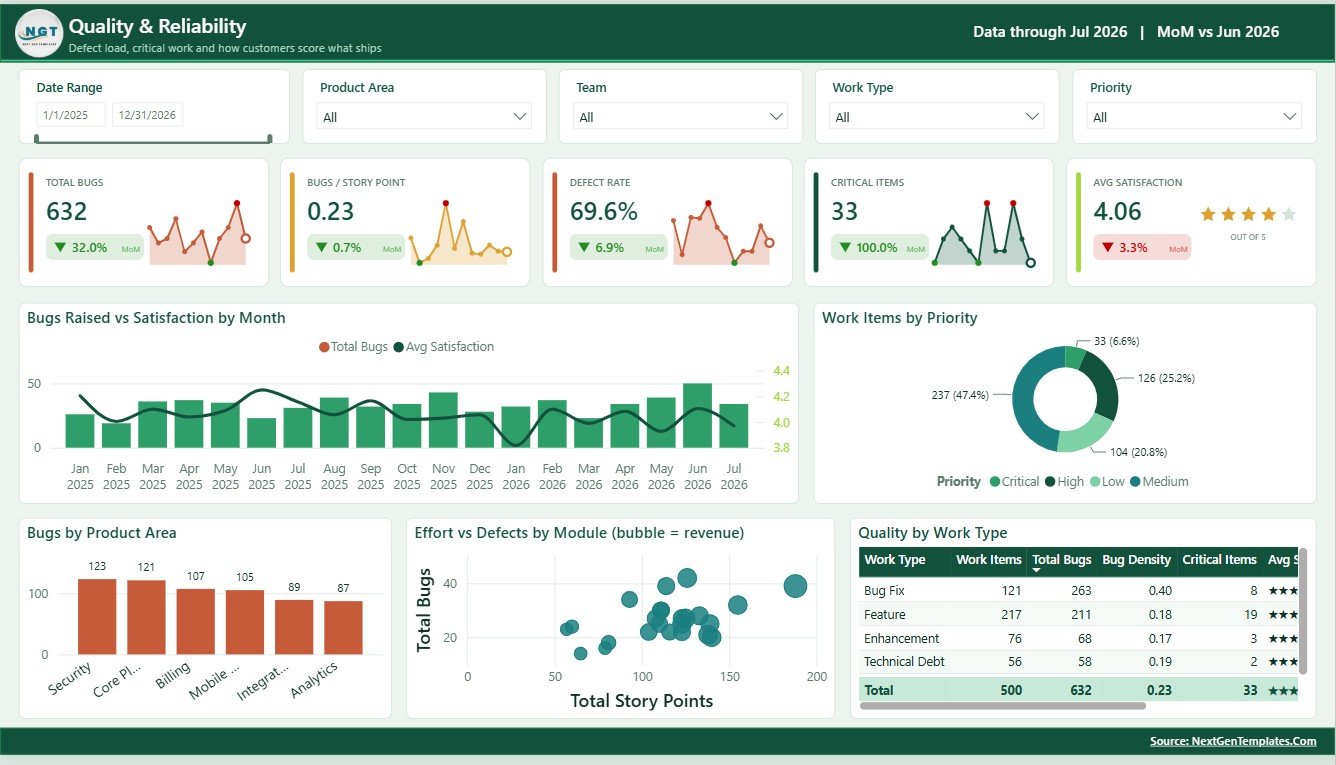Click the Critical legend marker in Priority legend

994,482
